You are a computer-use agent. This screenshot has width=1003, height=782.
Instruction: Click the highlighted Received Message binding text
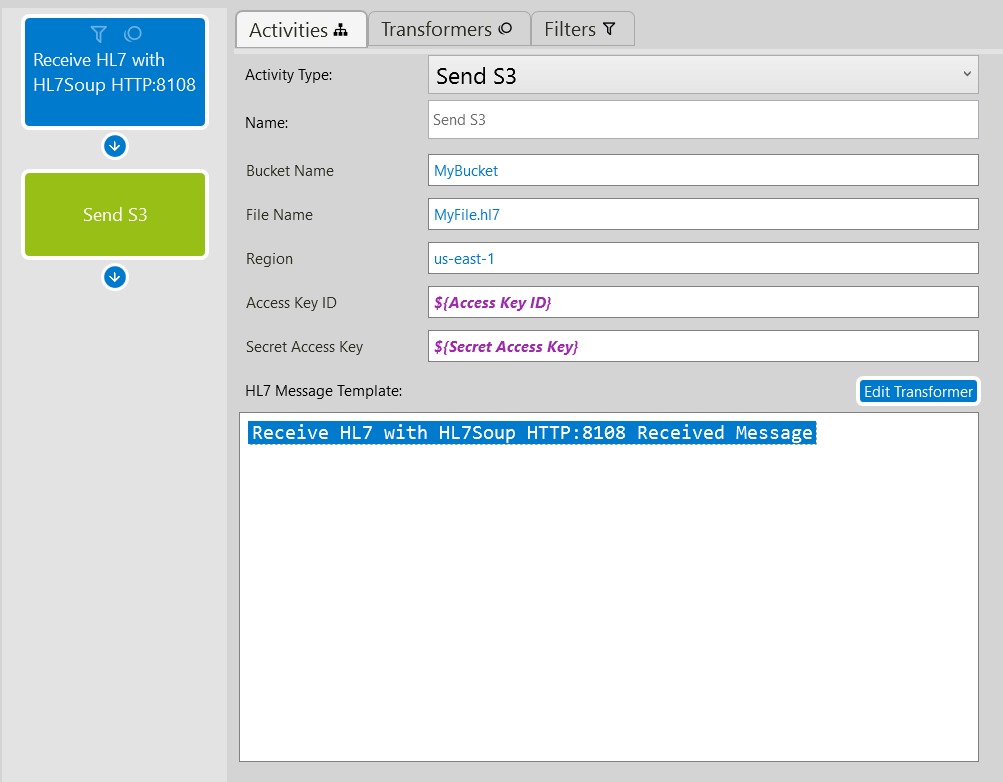point(532,433)
